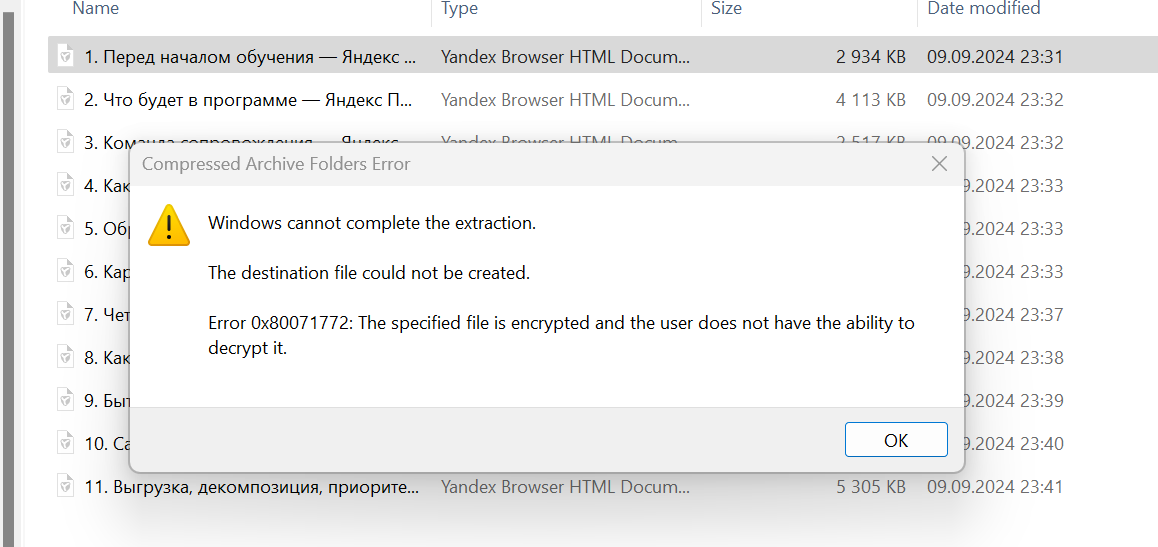This screenshot has height=547, width=1158.
Task: Click the 4 113 KB size cell
Action: 870,100
